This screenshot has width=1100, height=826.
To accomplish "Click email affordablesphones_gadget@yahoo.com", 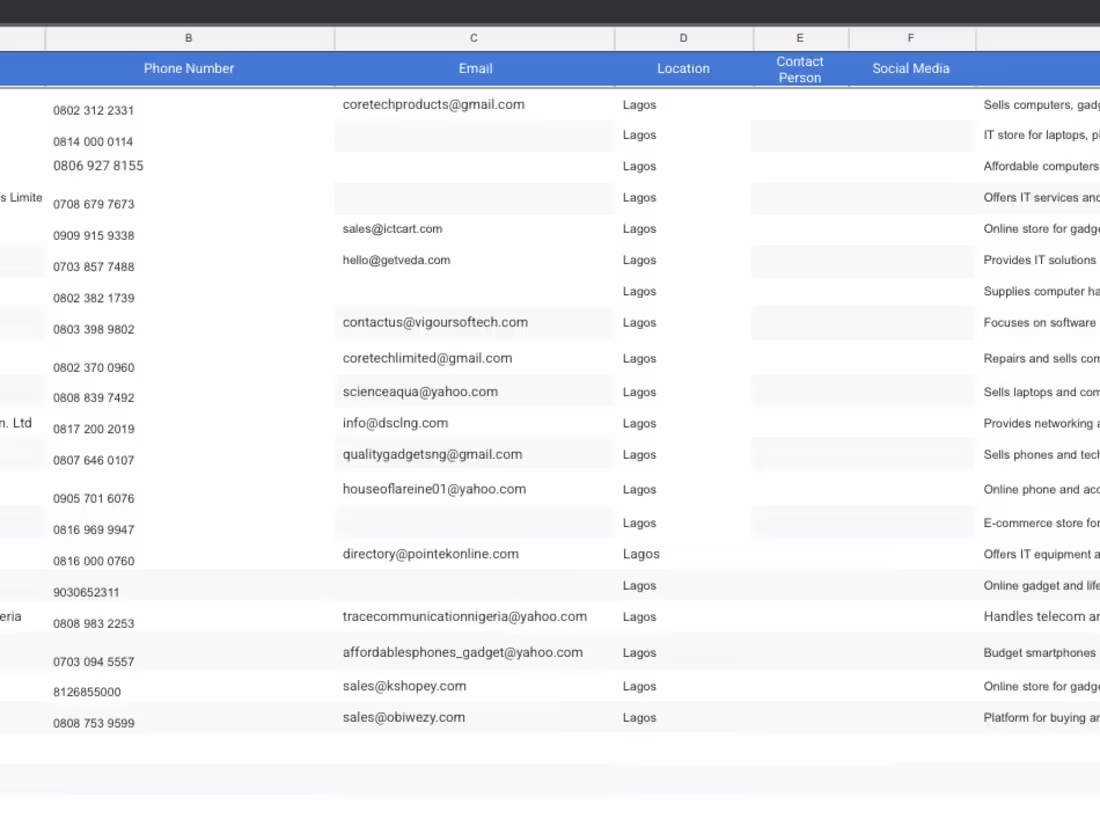I will coord(462,652).
